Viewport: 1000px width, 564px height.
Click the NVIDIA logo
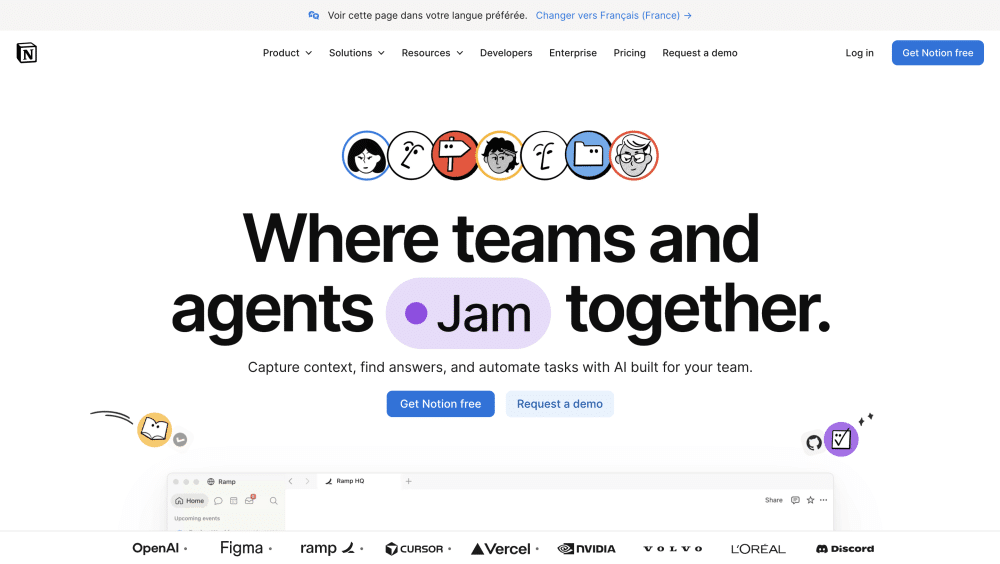tap(587, 549)
